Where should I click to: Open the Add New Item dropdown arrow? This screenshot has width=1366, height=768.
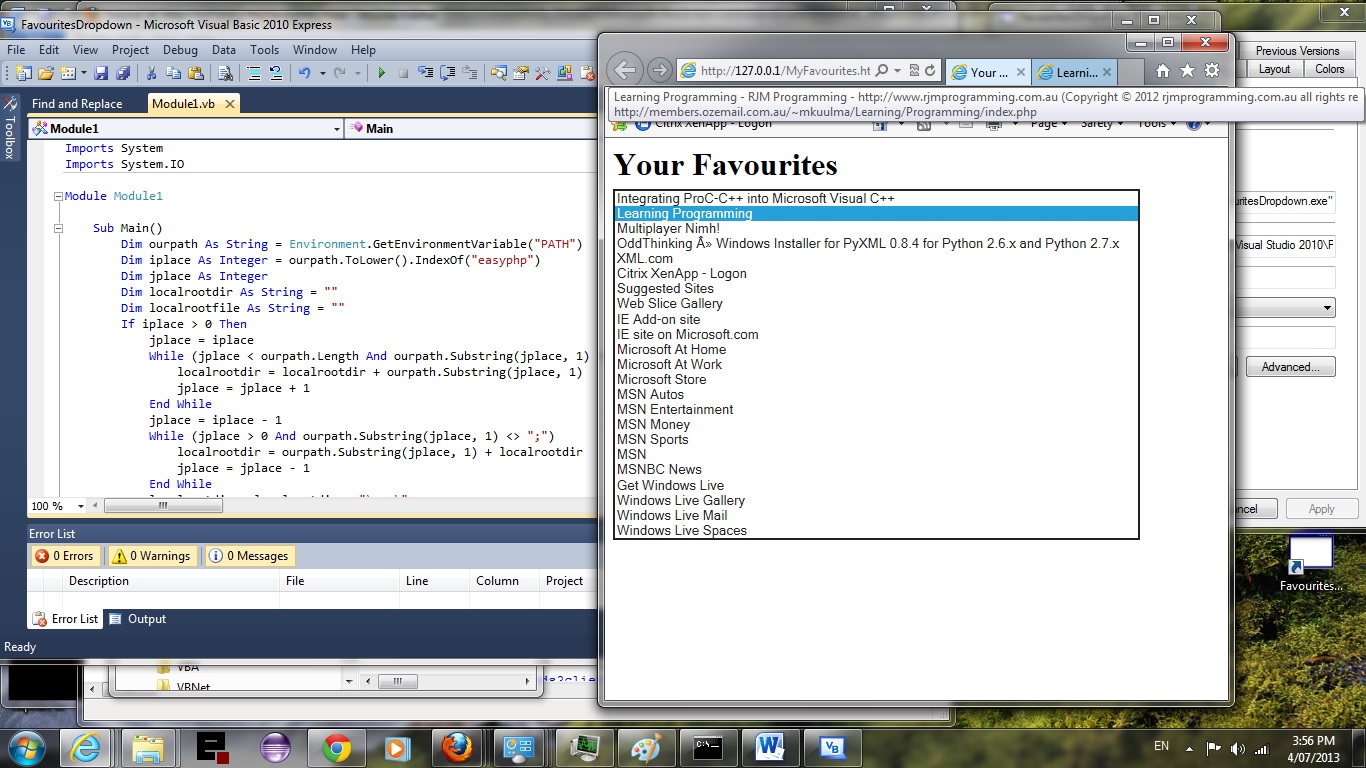tap(84, 73)
